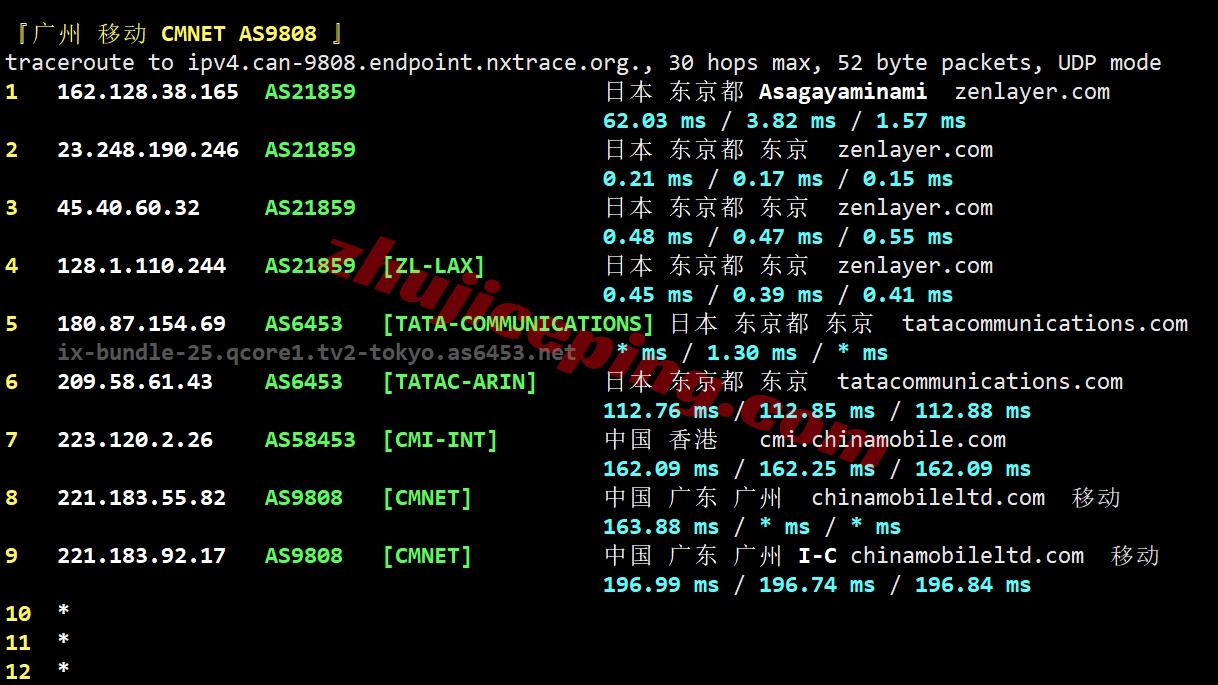Click the 196.99 ms latency value
The height and width of the screenshot is (685, 1218).
tap(661, 585)
